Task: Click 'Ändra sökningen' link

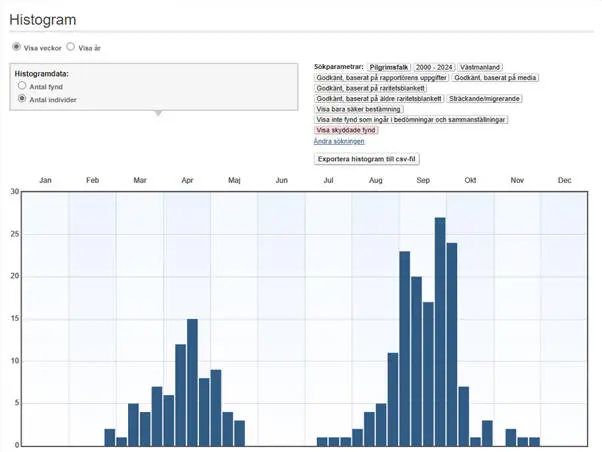Action: click(339, 141)
